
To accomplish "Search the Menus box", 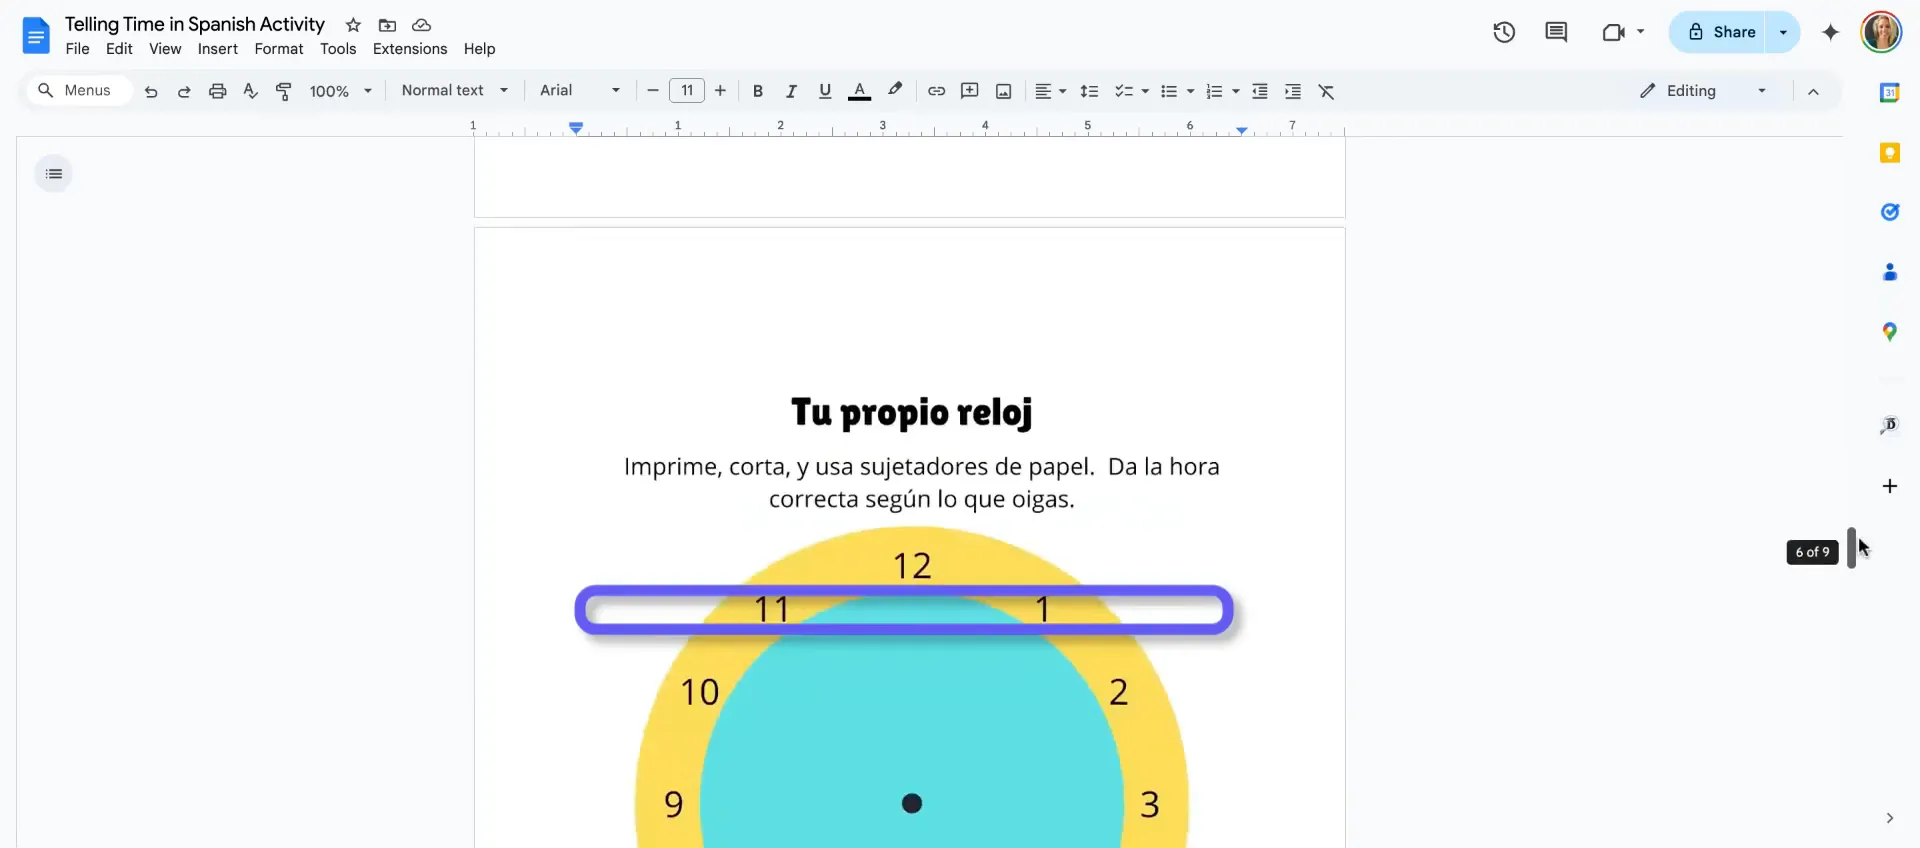I will [x=78, y=91].
